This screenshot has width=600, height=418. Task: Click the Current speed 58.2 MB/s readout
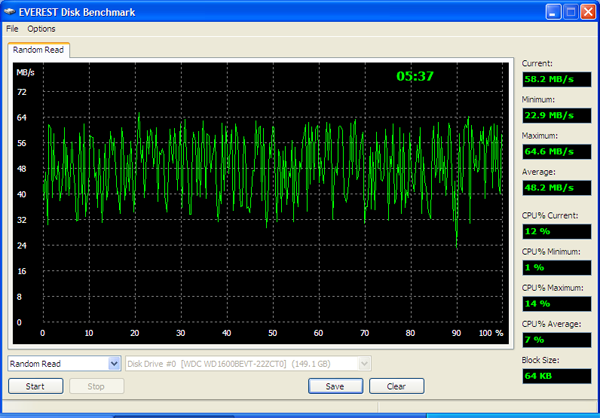click(556, 79)
